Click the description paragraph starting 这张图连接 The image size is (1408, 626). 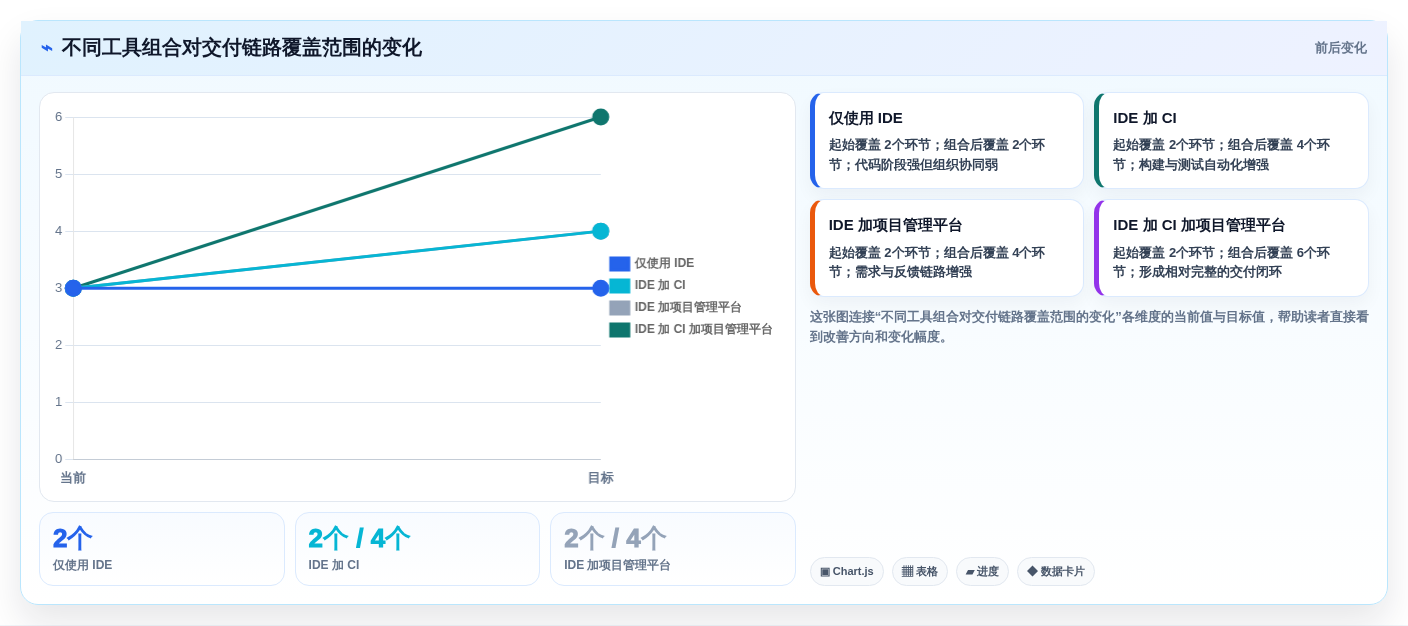click(1089, 327)
